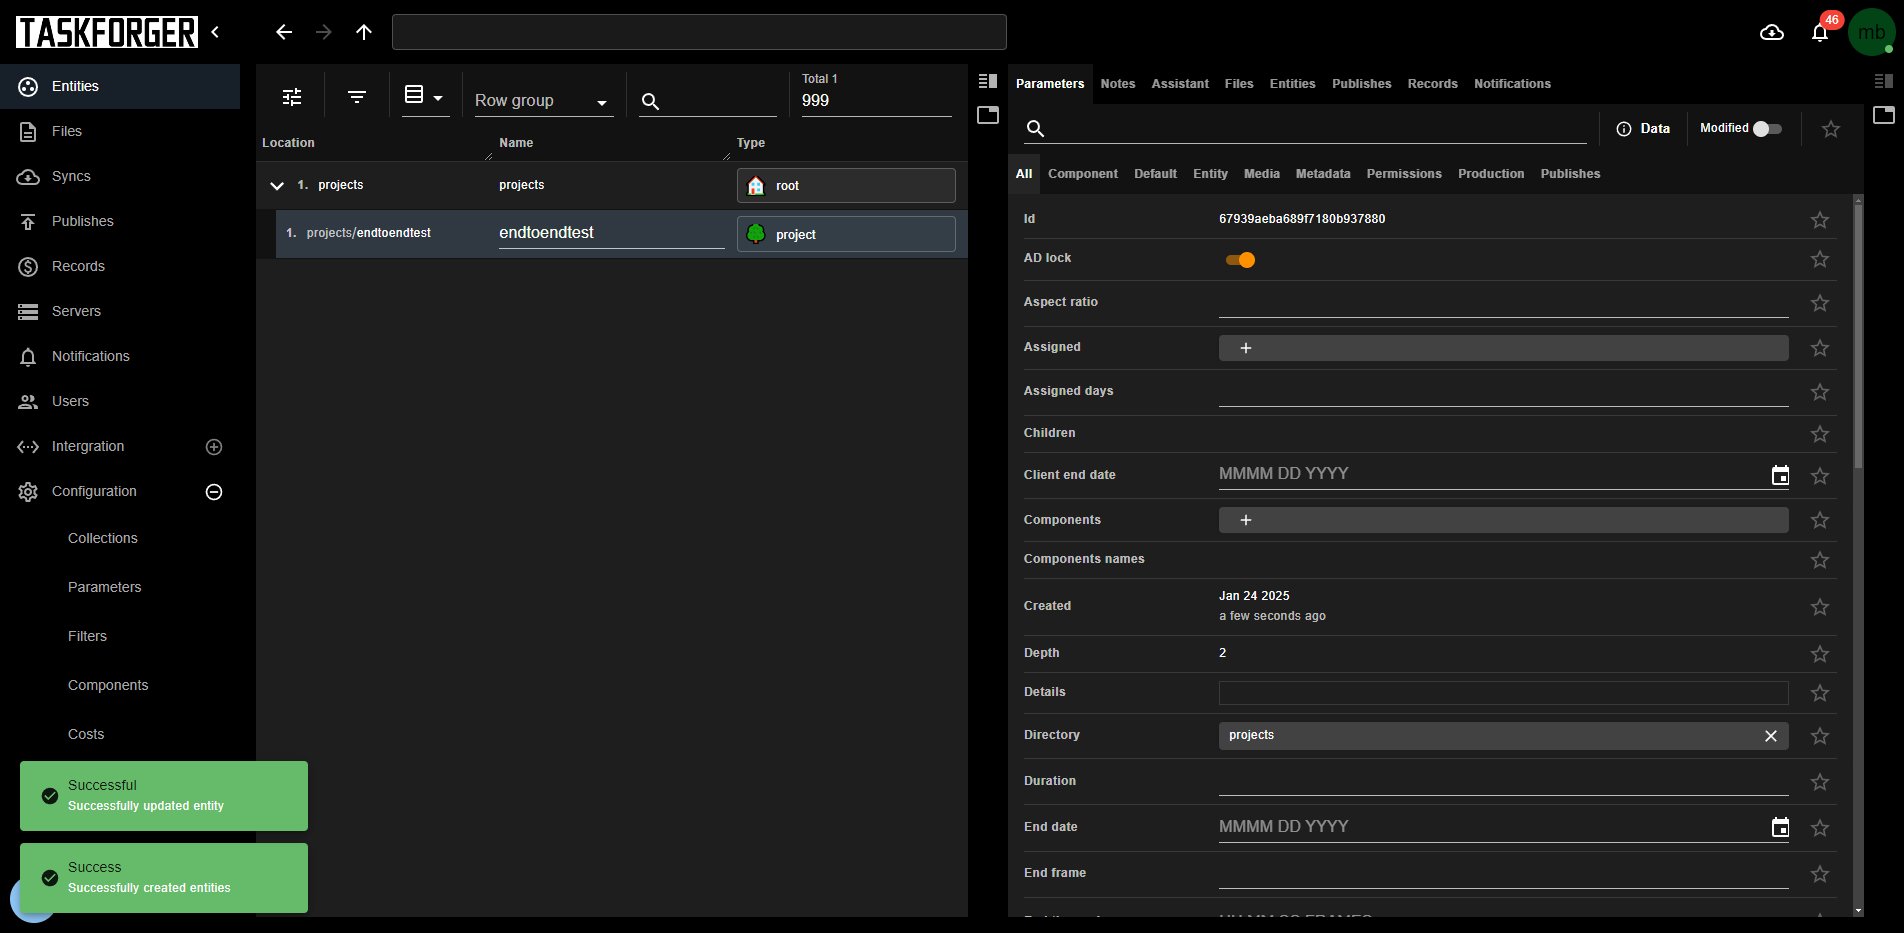
Task: Open Collections under Configuration
Action: click(x=103, y=538)
